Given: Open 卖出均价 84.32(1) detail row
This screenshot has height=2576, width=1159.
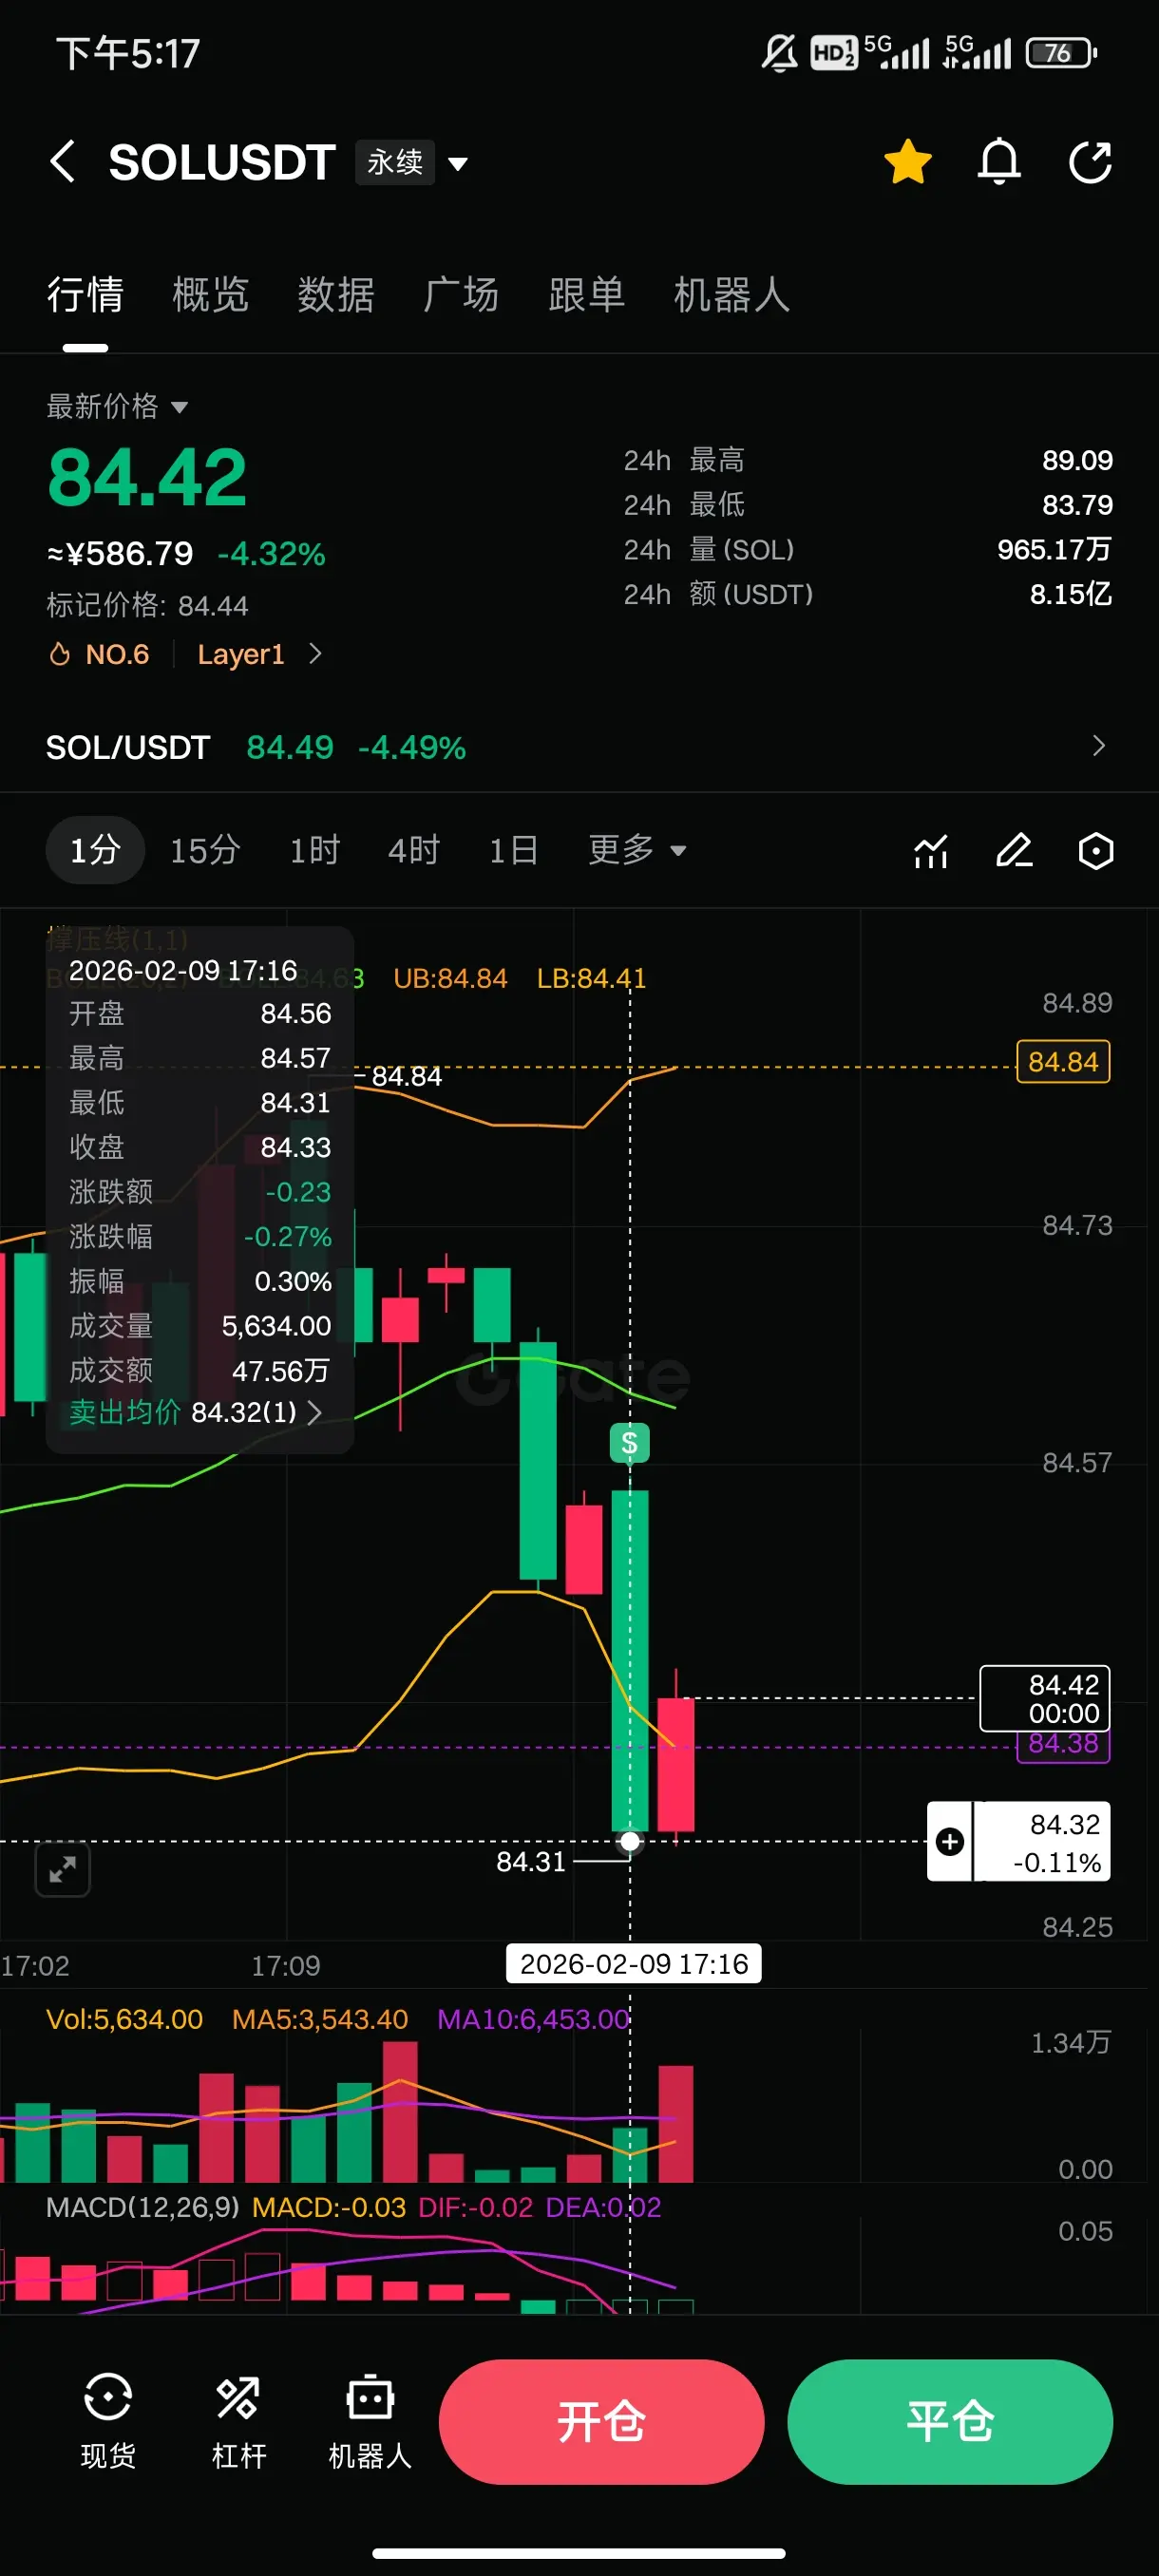Looking at the screenshot, I should tap(196, 1412).
